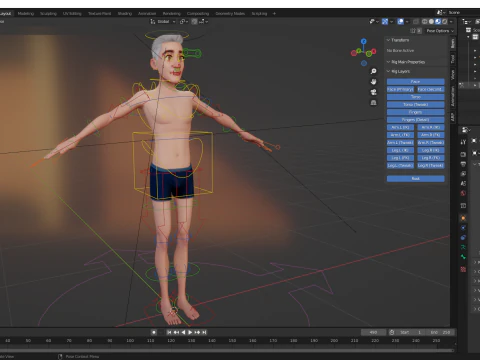Image resolution: width=480 pixels, height=360 pixels.
Task: Click the Arm.L (IK) layer button
Action: [400, 127]
